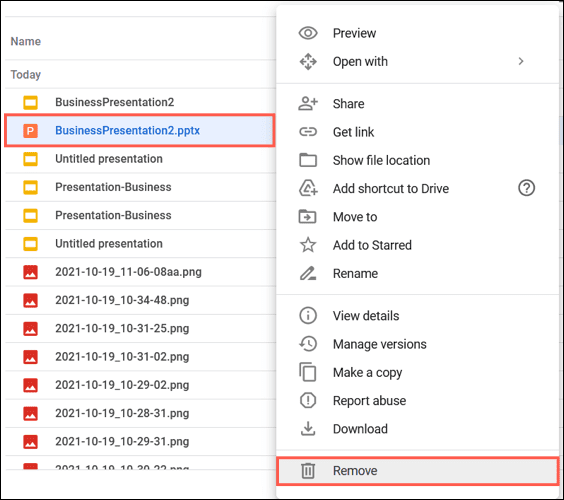Click the image icon for 2021-10-19_11-06-08aa.png
The width and height of the screenshot is (564, 500).
(x=31, y=272)
